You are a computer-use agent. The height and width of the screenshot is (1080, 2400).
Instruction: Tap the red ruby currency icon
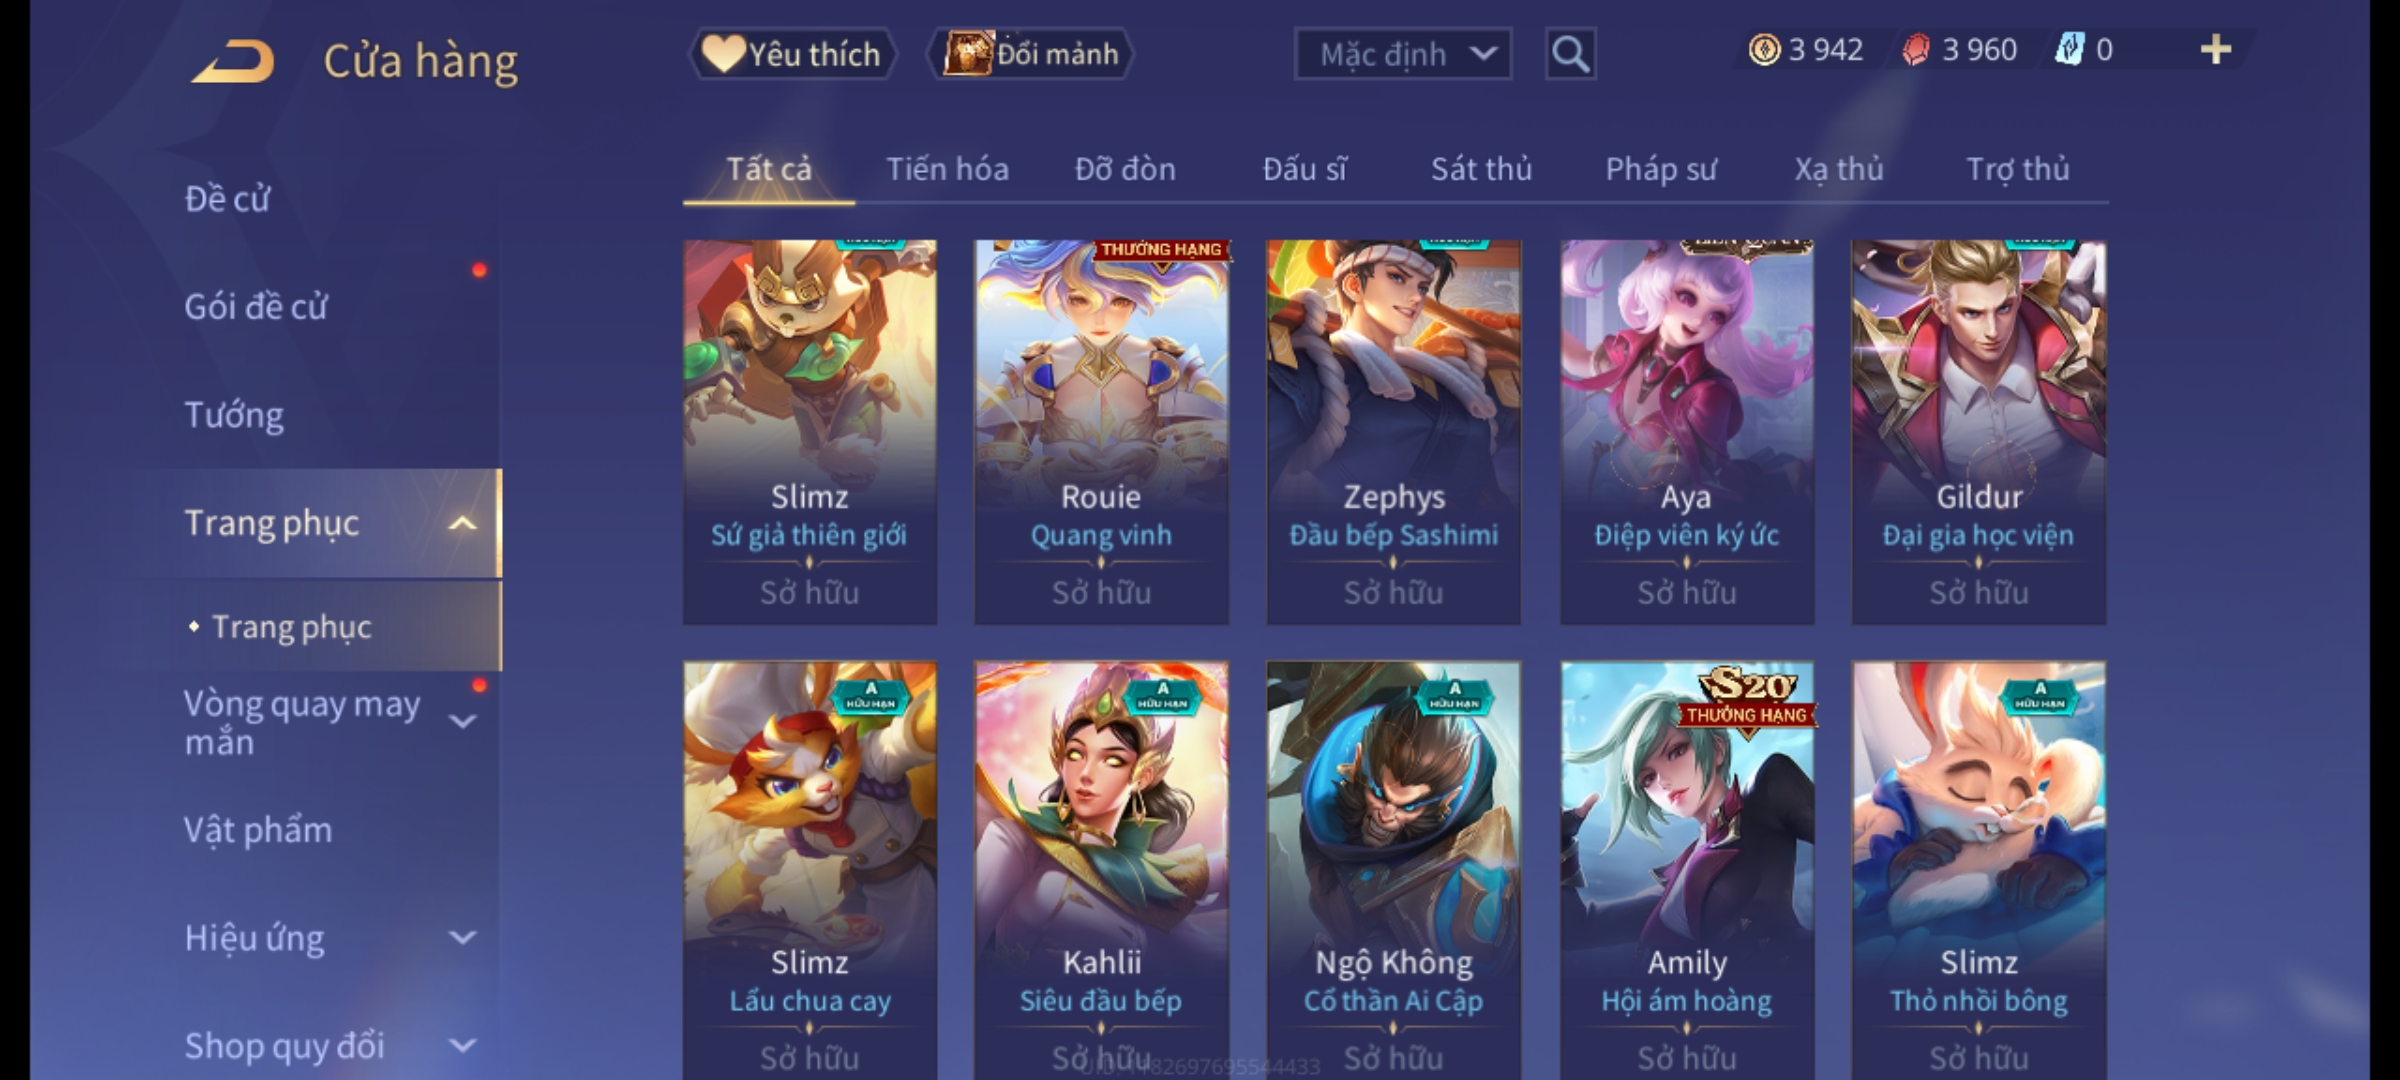click(x=1915, y=50)
